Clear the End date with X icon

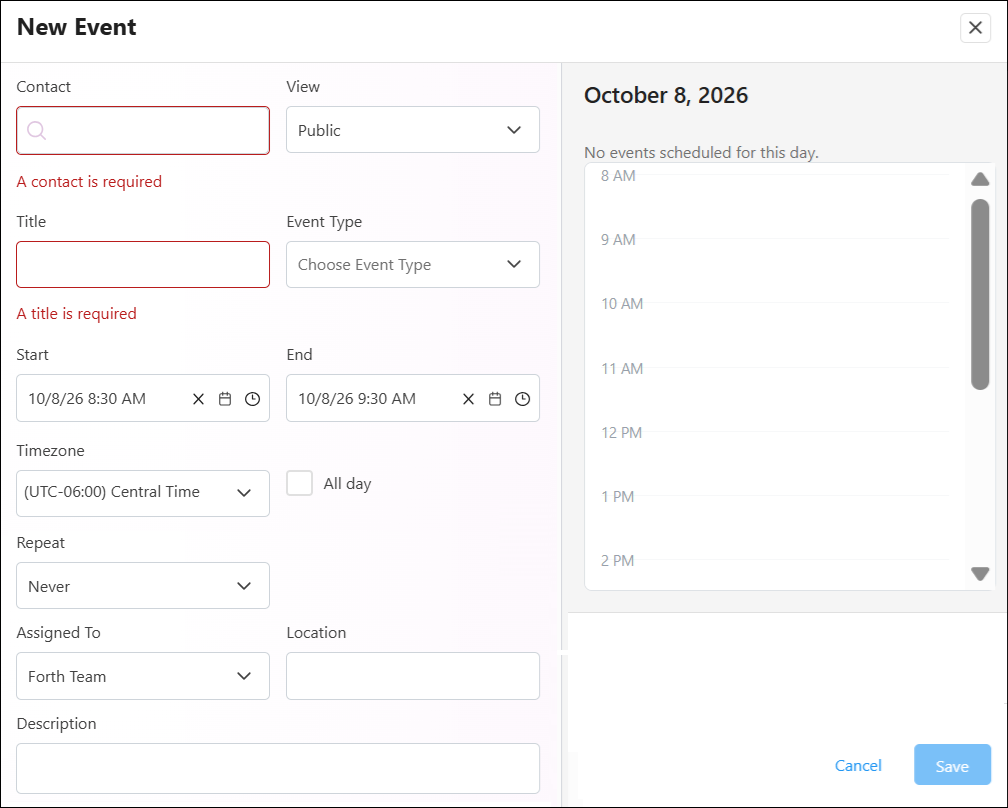469,399
